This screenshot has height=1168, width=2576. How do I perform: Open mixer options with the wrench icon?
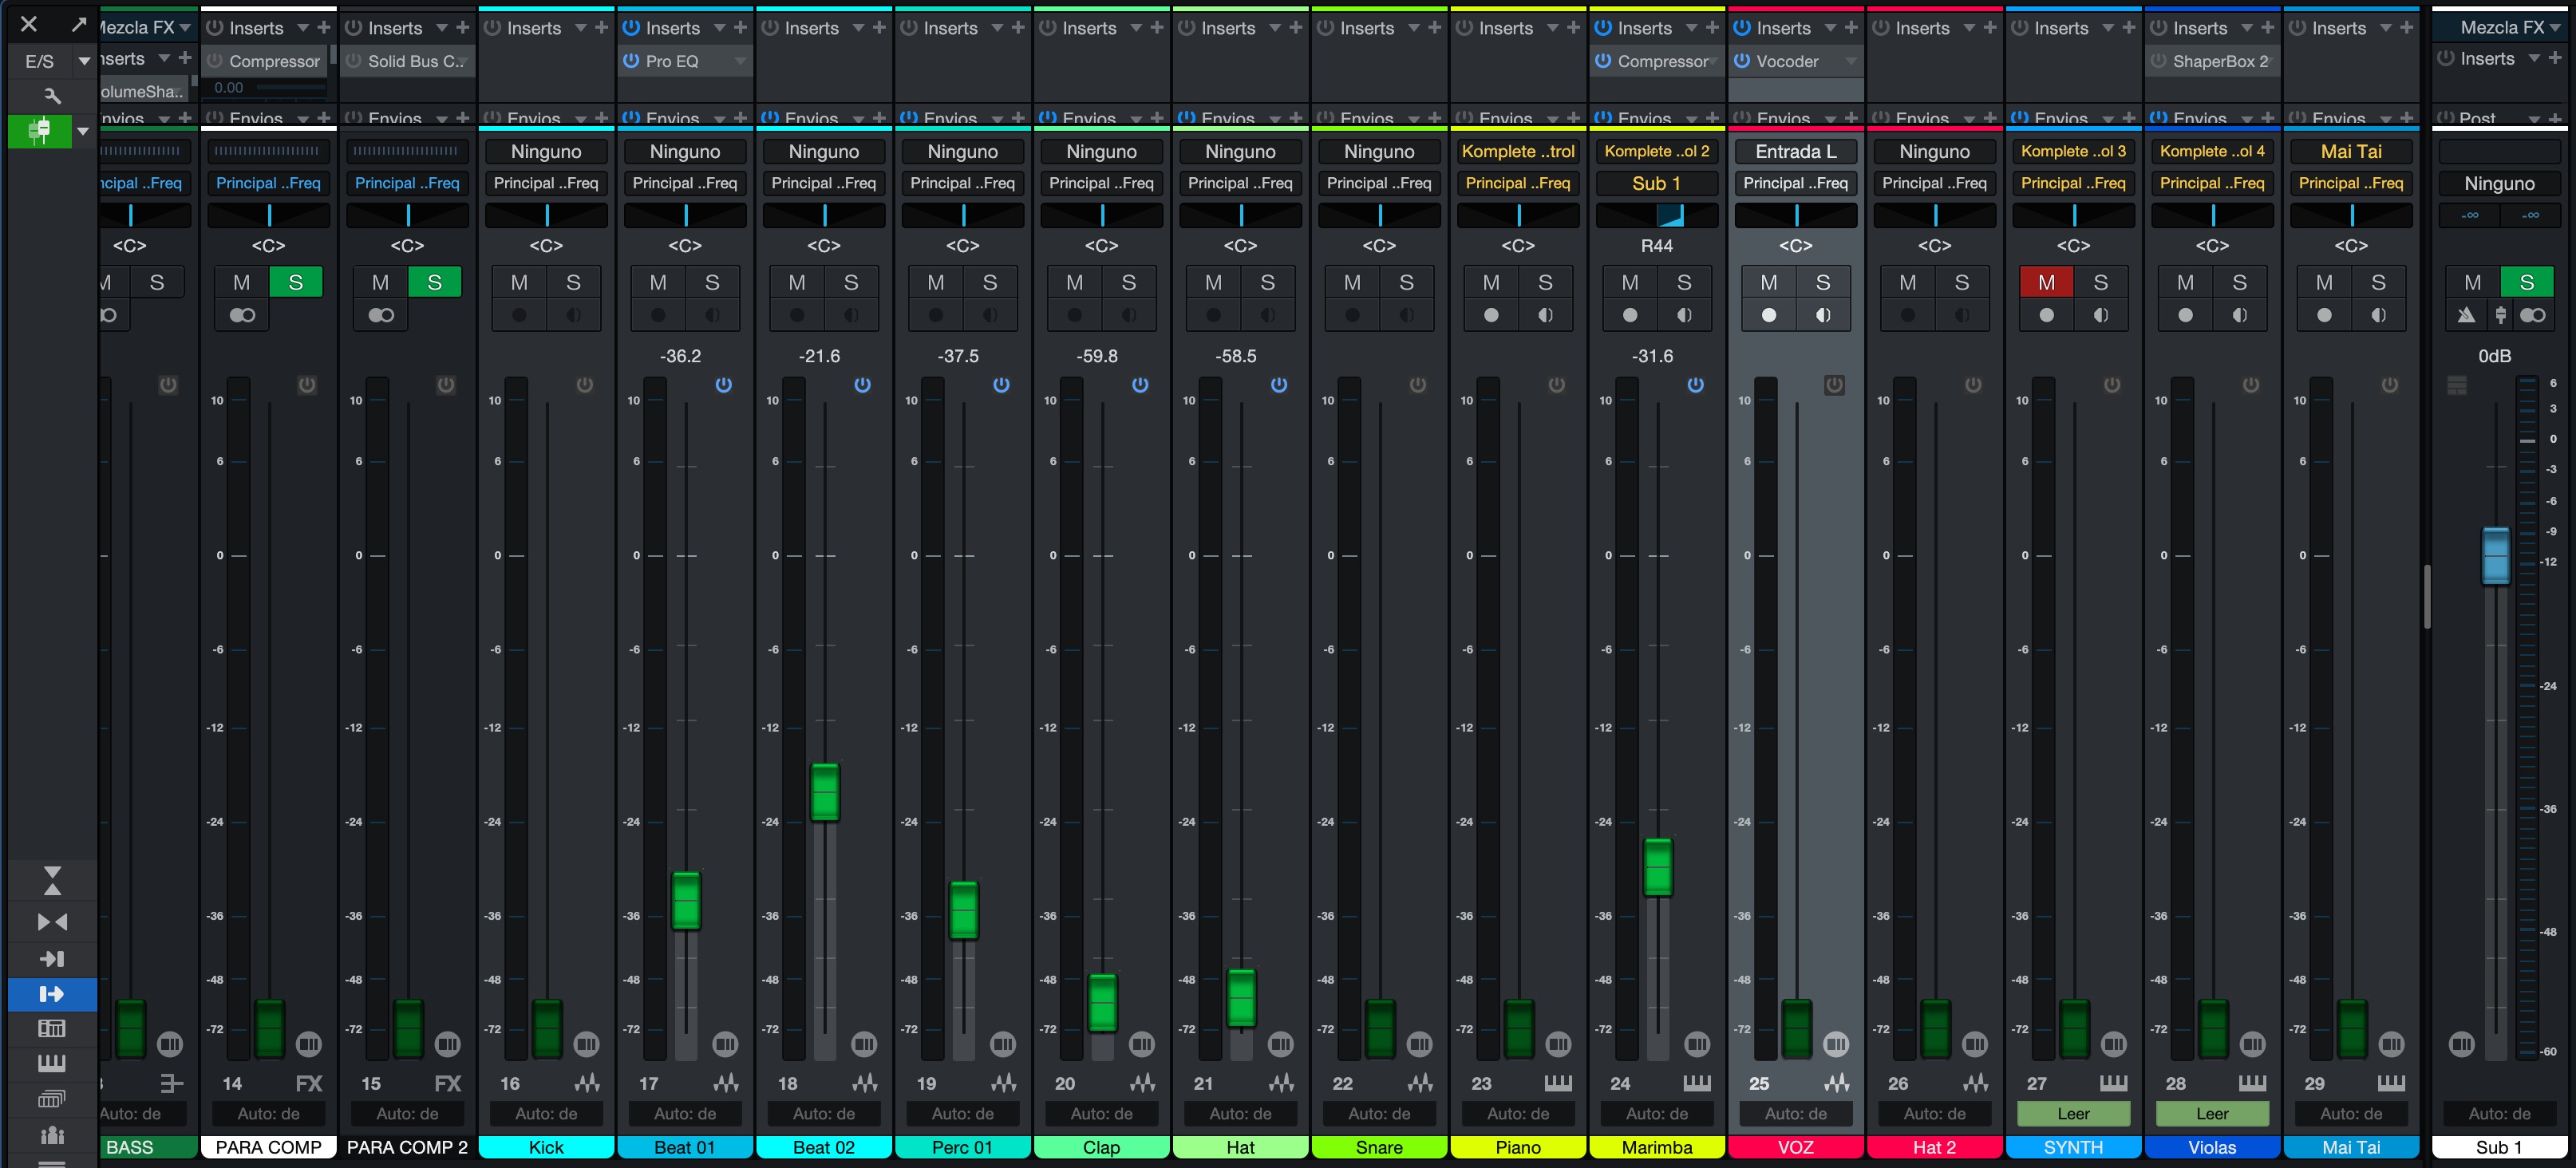point(52,96)
